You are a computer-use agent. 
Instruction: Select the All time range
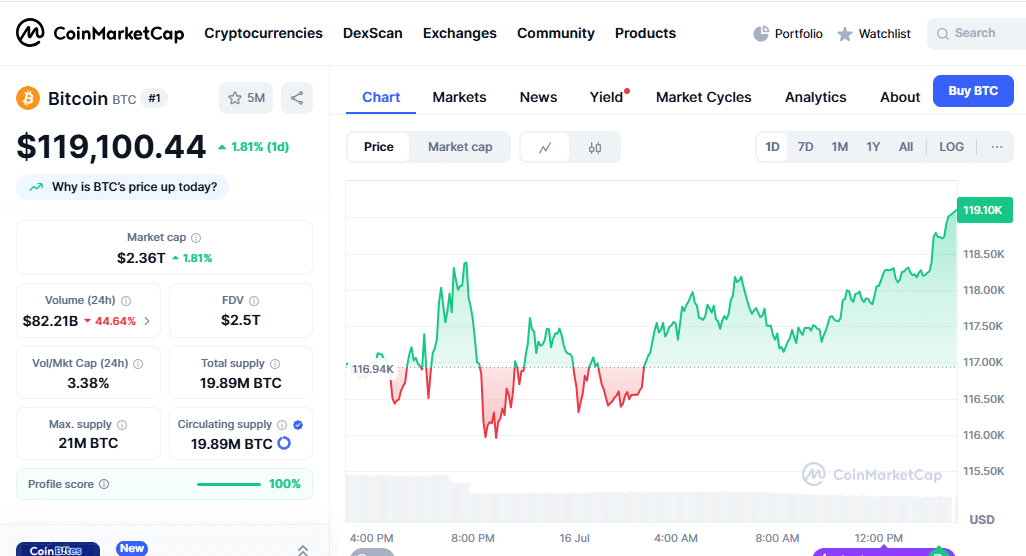point(906,147)
